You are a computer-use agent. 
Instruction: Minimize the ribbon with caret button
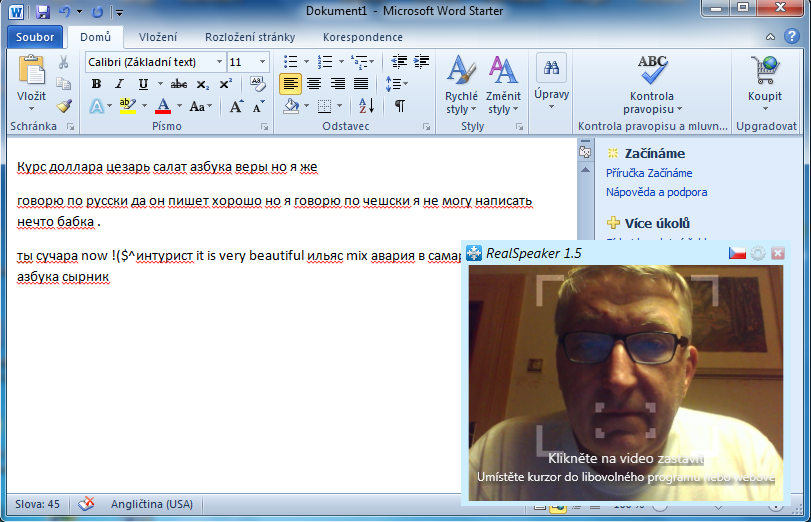pos(770,37)
